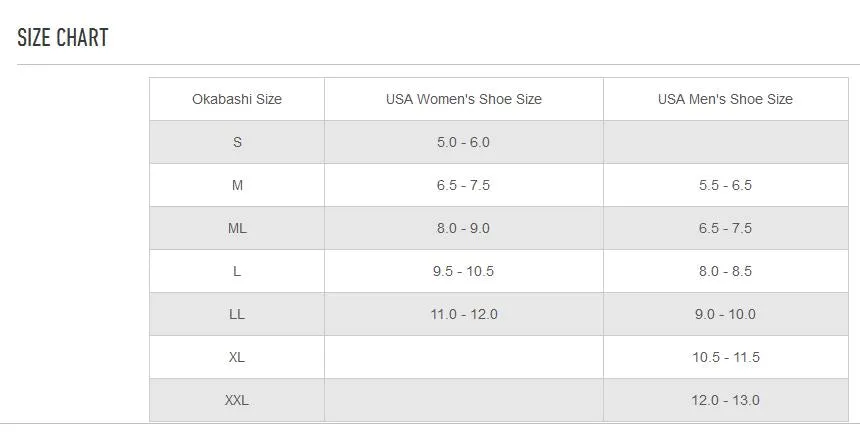Select the USA Men's Shoe Size header
Screen dimensions: 860x446
click(x=725, y=99)
